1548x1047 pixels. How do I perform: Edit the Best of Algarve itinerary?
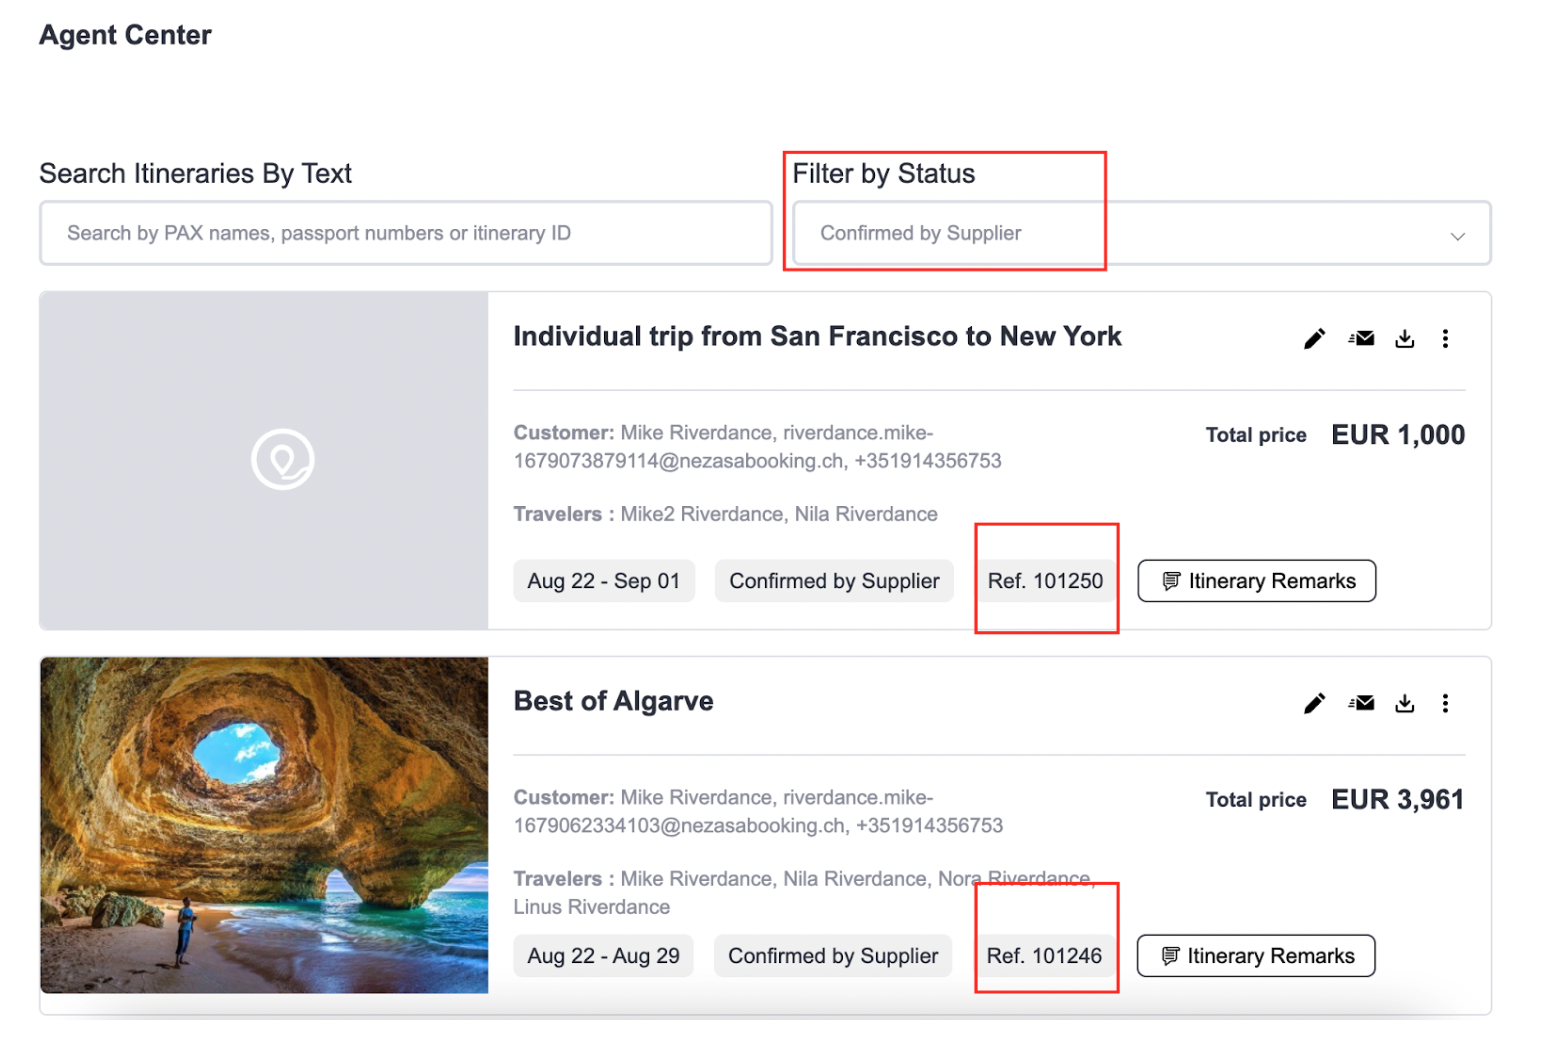click(x=1314, y=704)
